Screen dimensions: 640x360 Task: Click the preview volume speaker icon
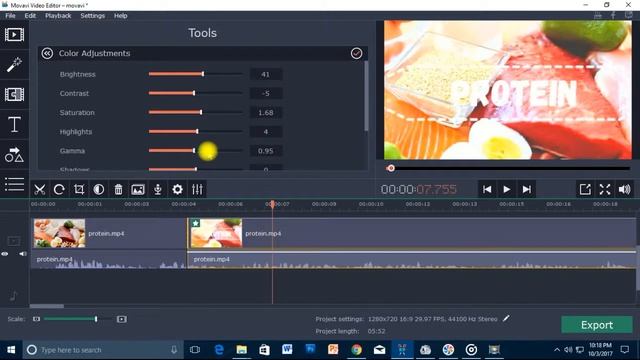624,189
